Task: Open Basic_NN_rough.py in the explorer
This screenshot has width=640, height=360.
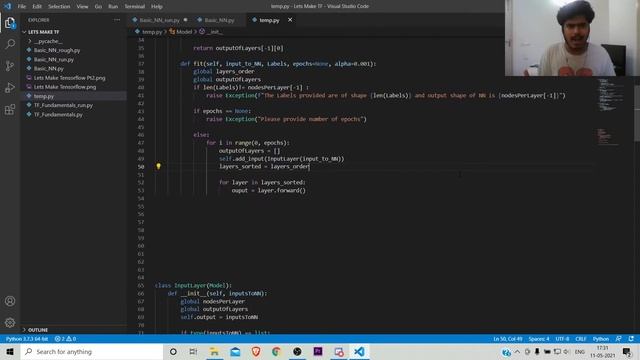Action: (57, 50)
